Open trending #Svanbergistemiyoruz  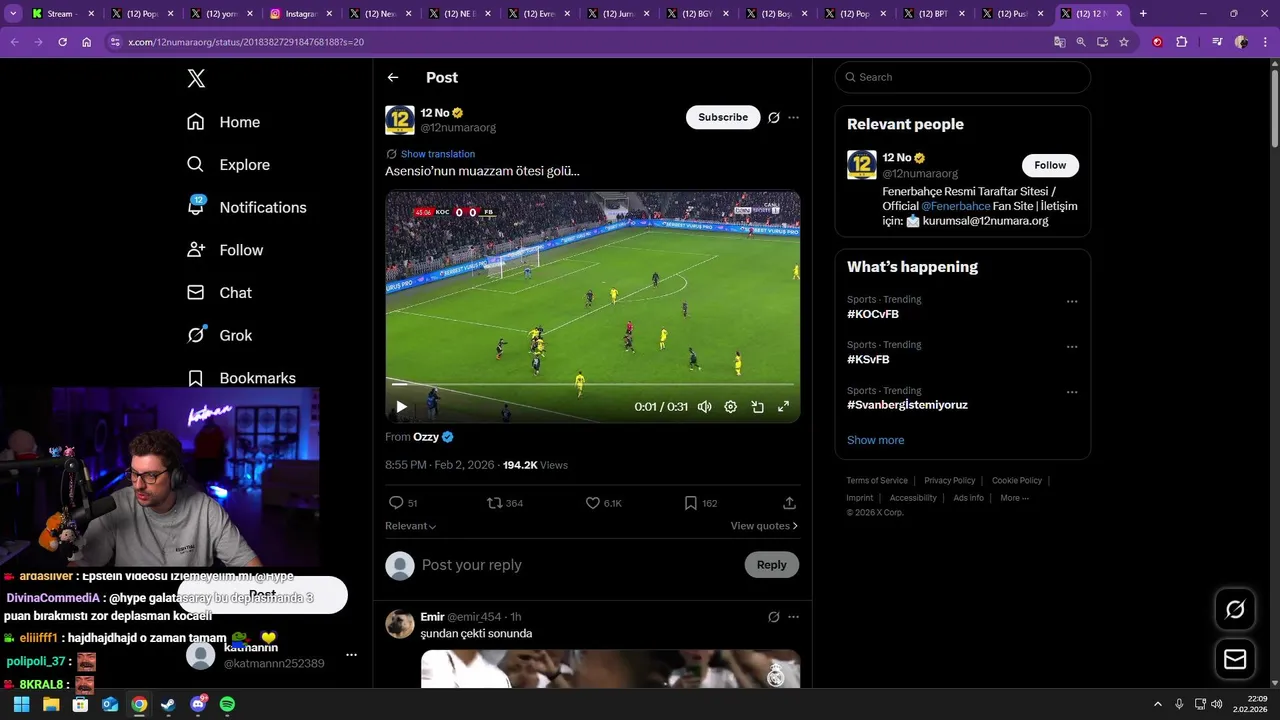click(x=907, y=405)
